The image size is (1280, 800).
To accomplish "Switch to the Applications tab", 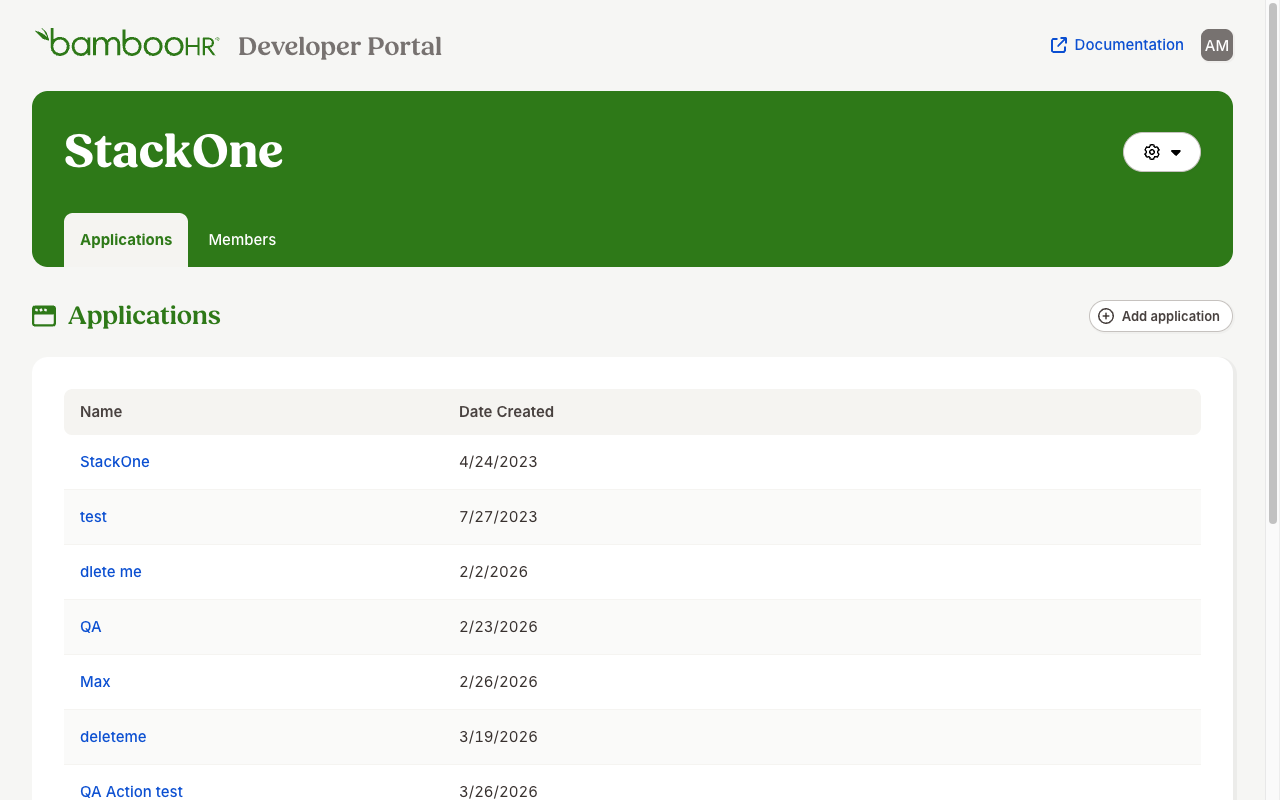I will [126, 240].
